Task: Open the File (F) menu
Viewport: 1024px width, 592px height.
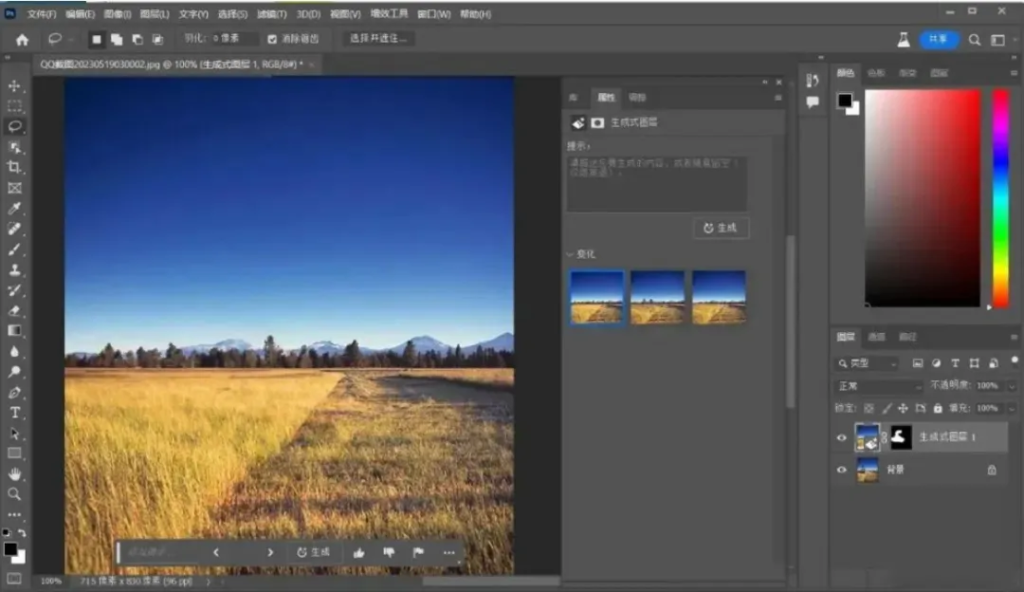Action: (x=41, y=14)
